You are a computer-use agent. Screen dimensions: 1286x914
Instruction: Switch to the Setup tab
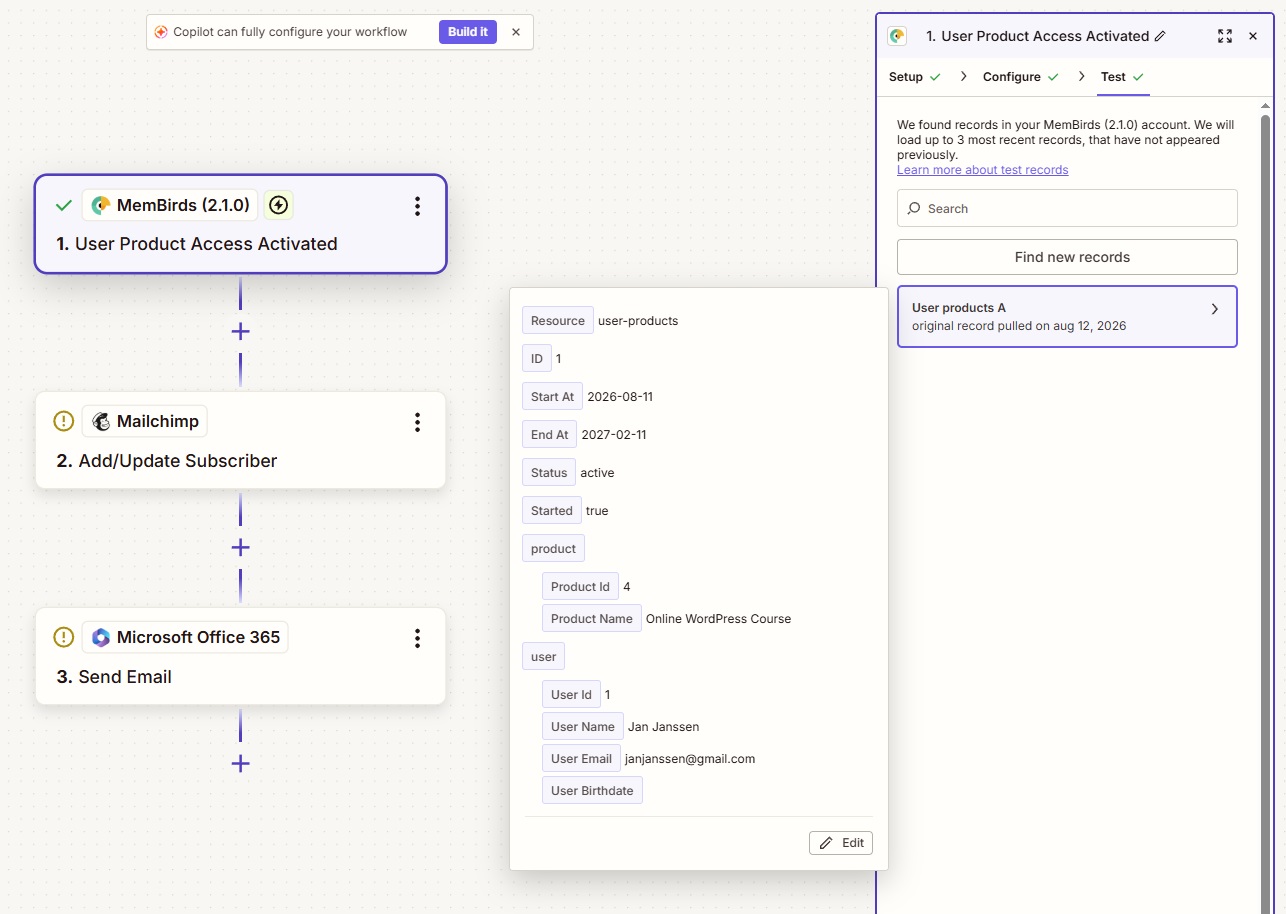914,77
